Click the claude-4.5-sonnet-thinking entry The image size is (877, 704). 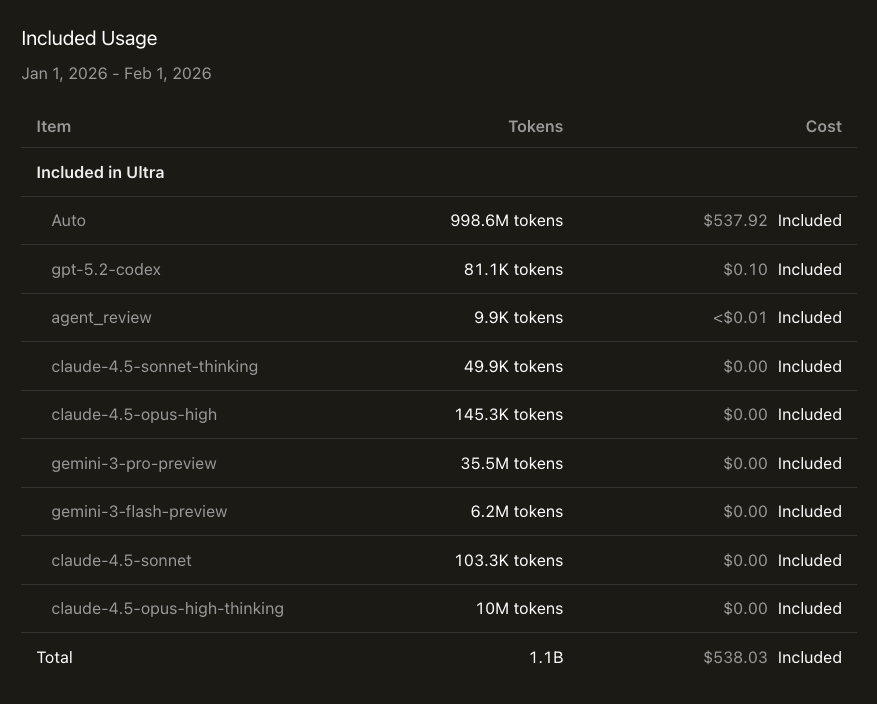pos(154,366)
